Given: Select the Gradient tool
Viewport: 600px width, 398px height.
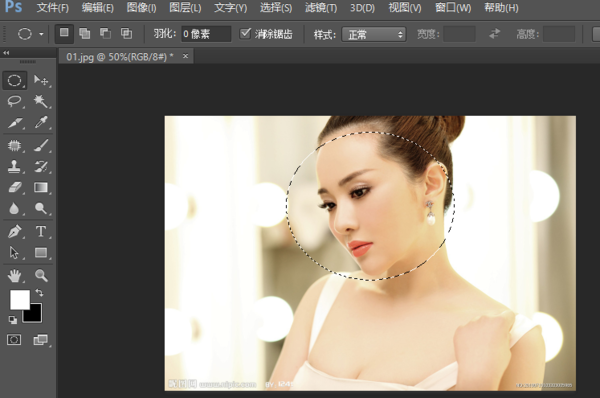Looking at the screenshot, I should click(x=41, y=188).
